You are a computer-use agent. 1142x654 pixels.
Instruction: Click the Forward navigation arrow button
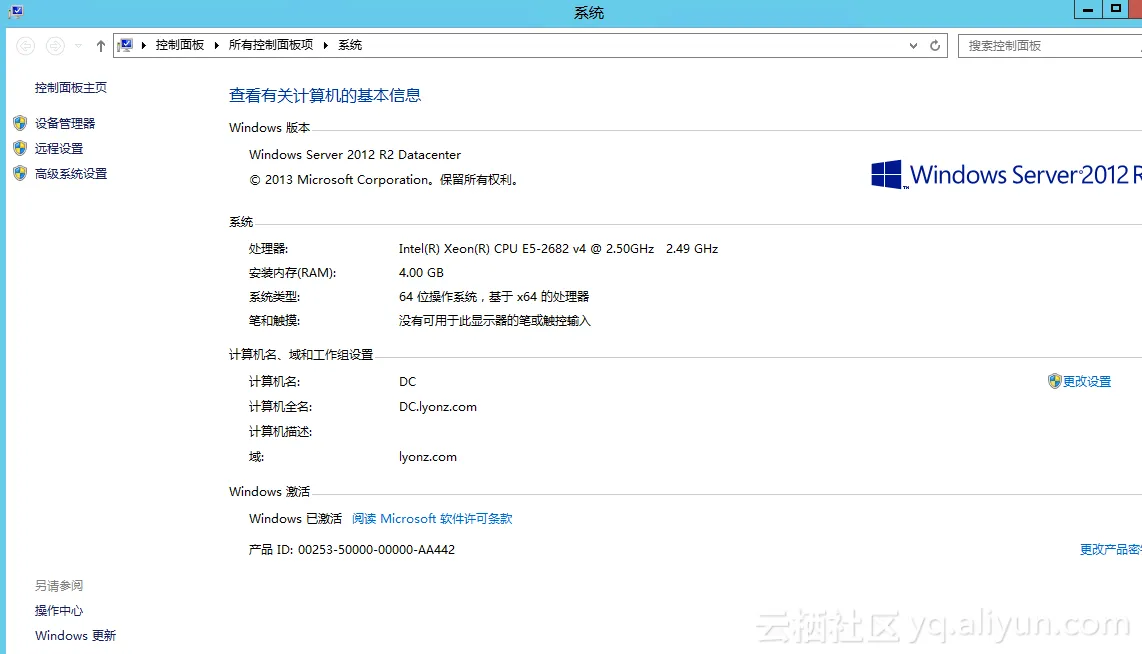pyautogui.click(x=56, y=46)
